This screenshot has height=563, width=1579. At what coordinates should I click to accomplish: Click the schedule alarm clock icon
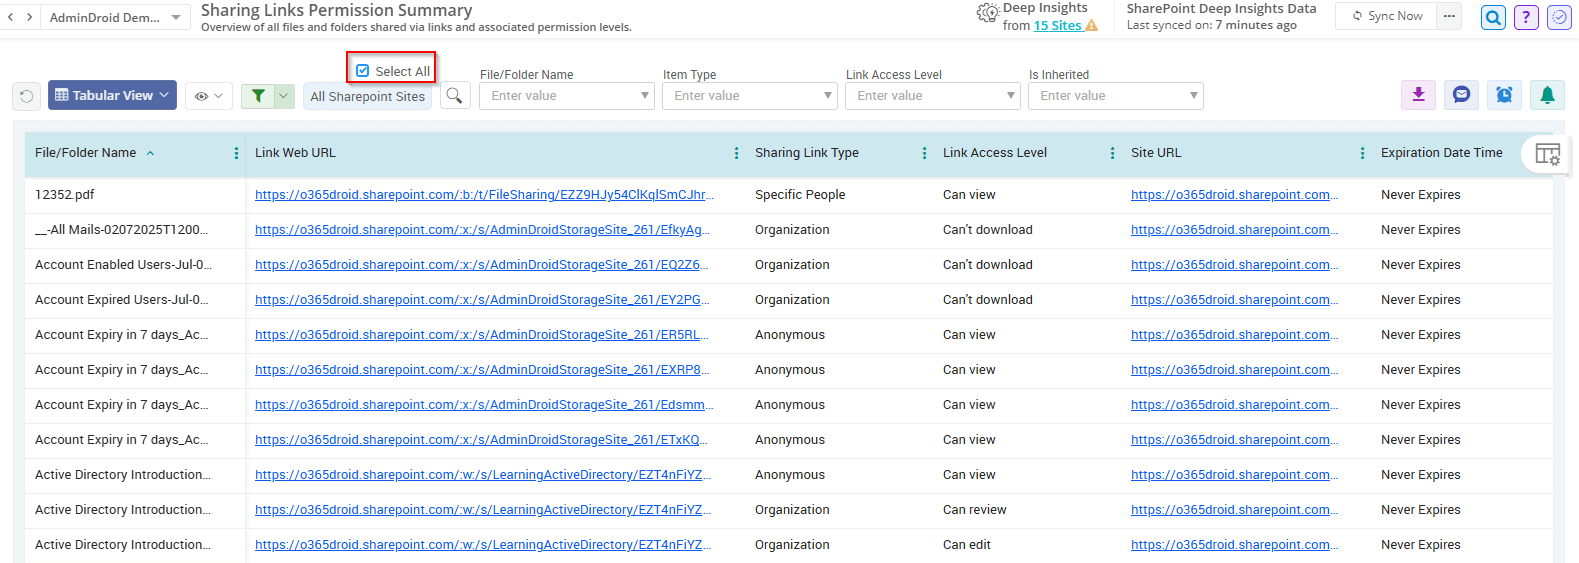1504,95
